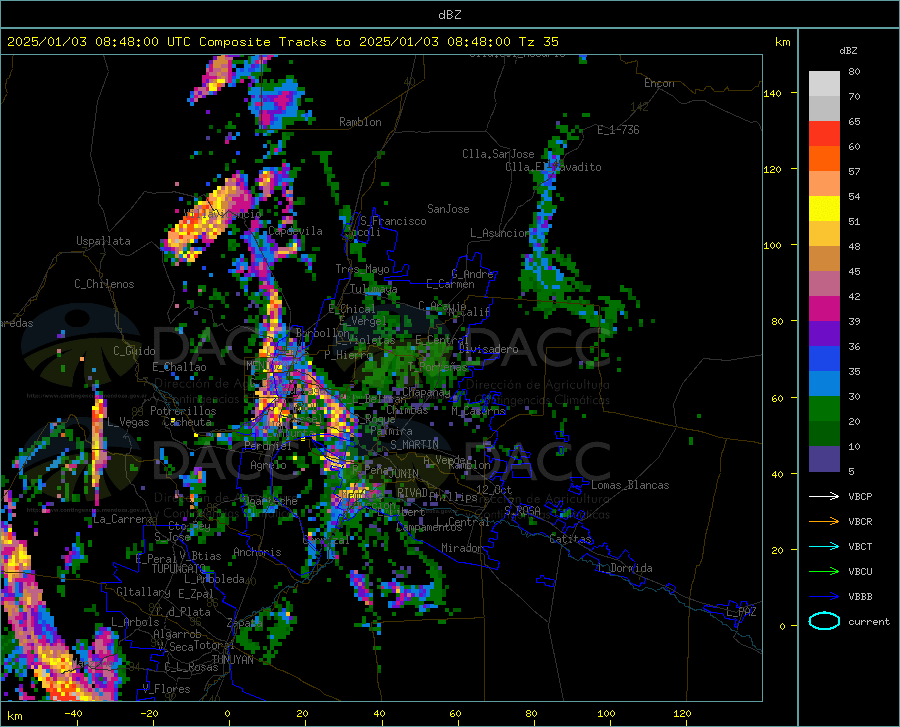This screenshot has height=727, width=900.
Task: Click the 140 km tick on right axis
Action: point(772,93)
